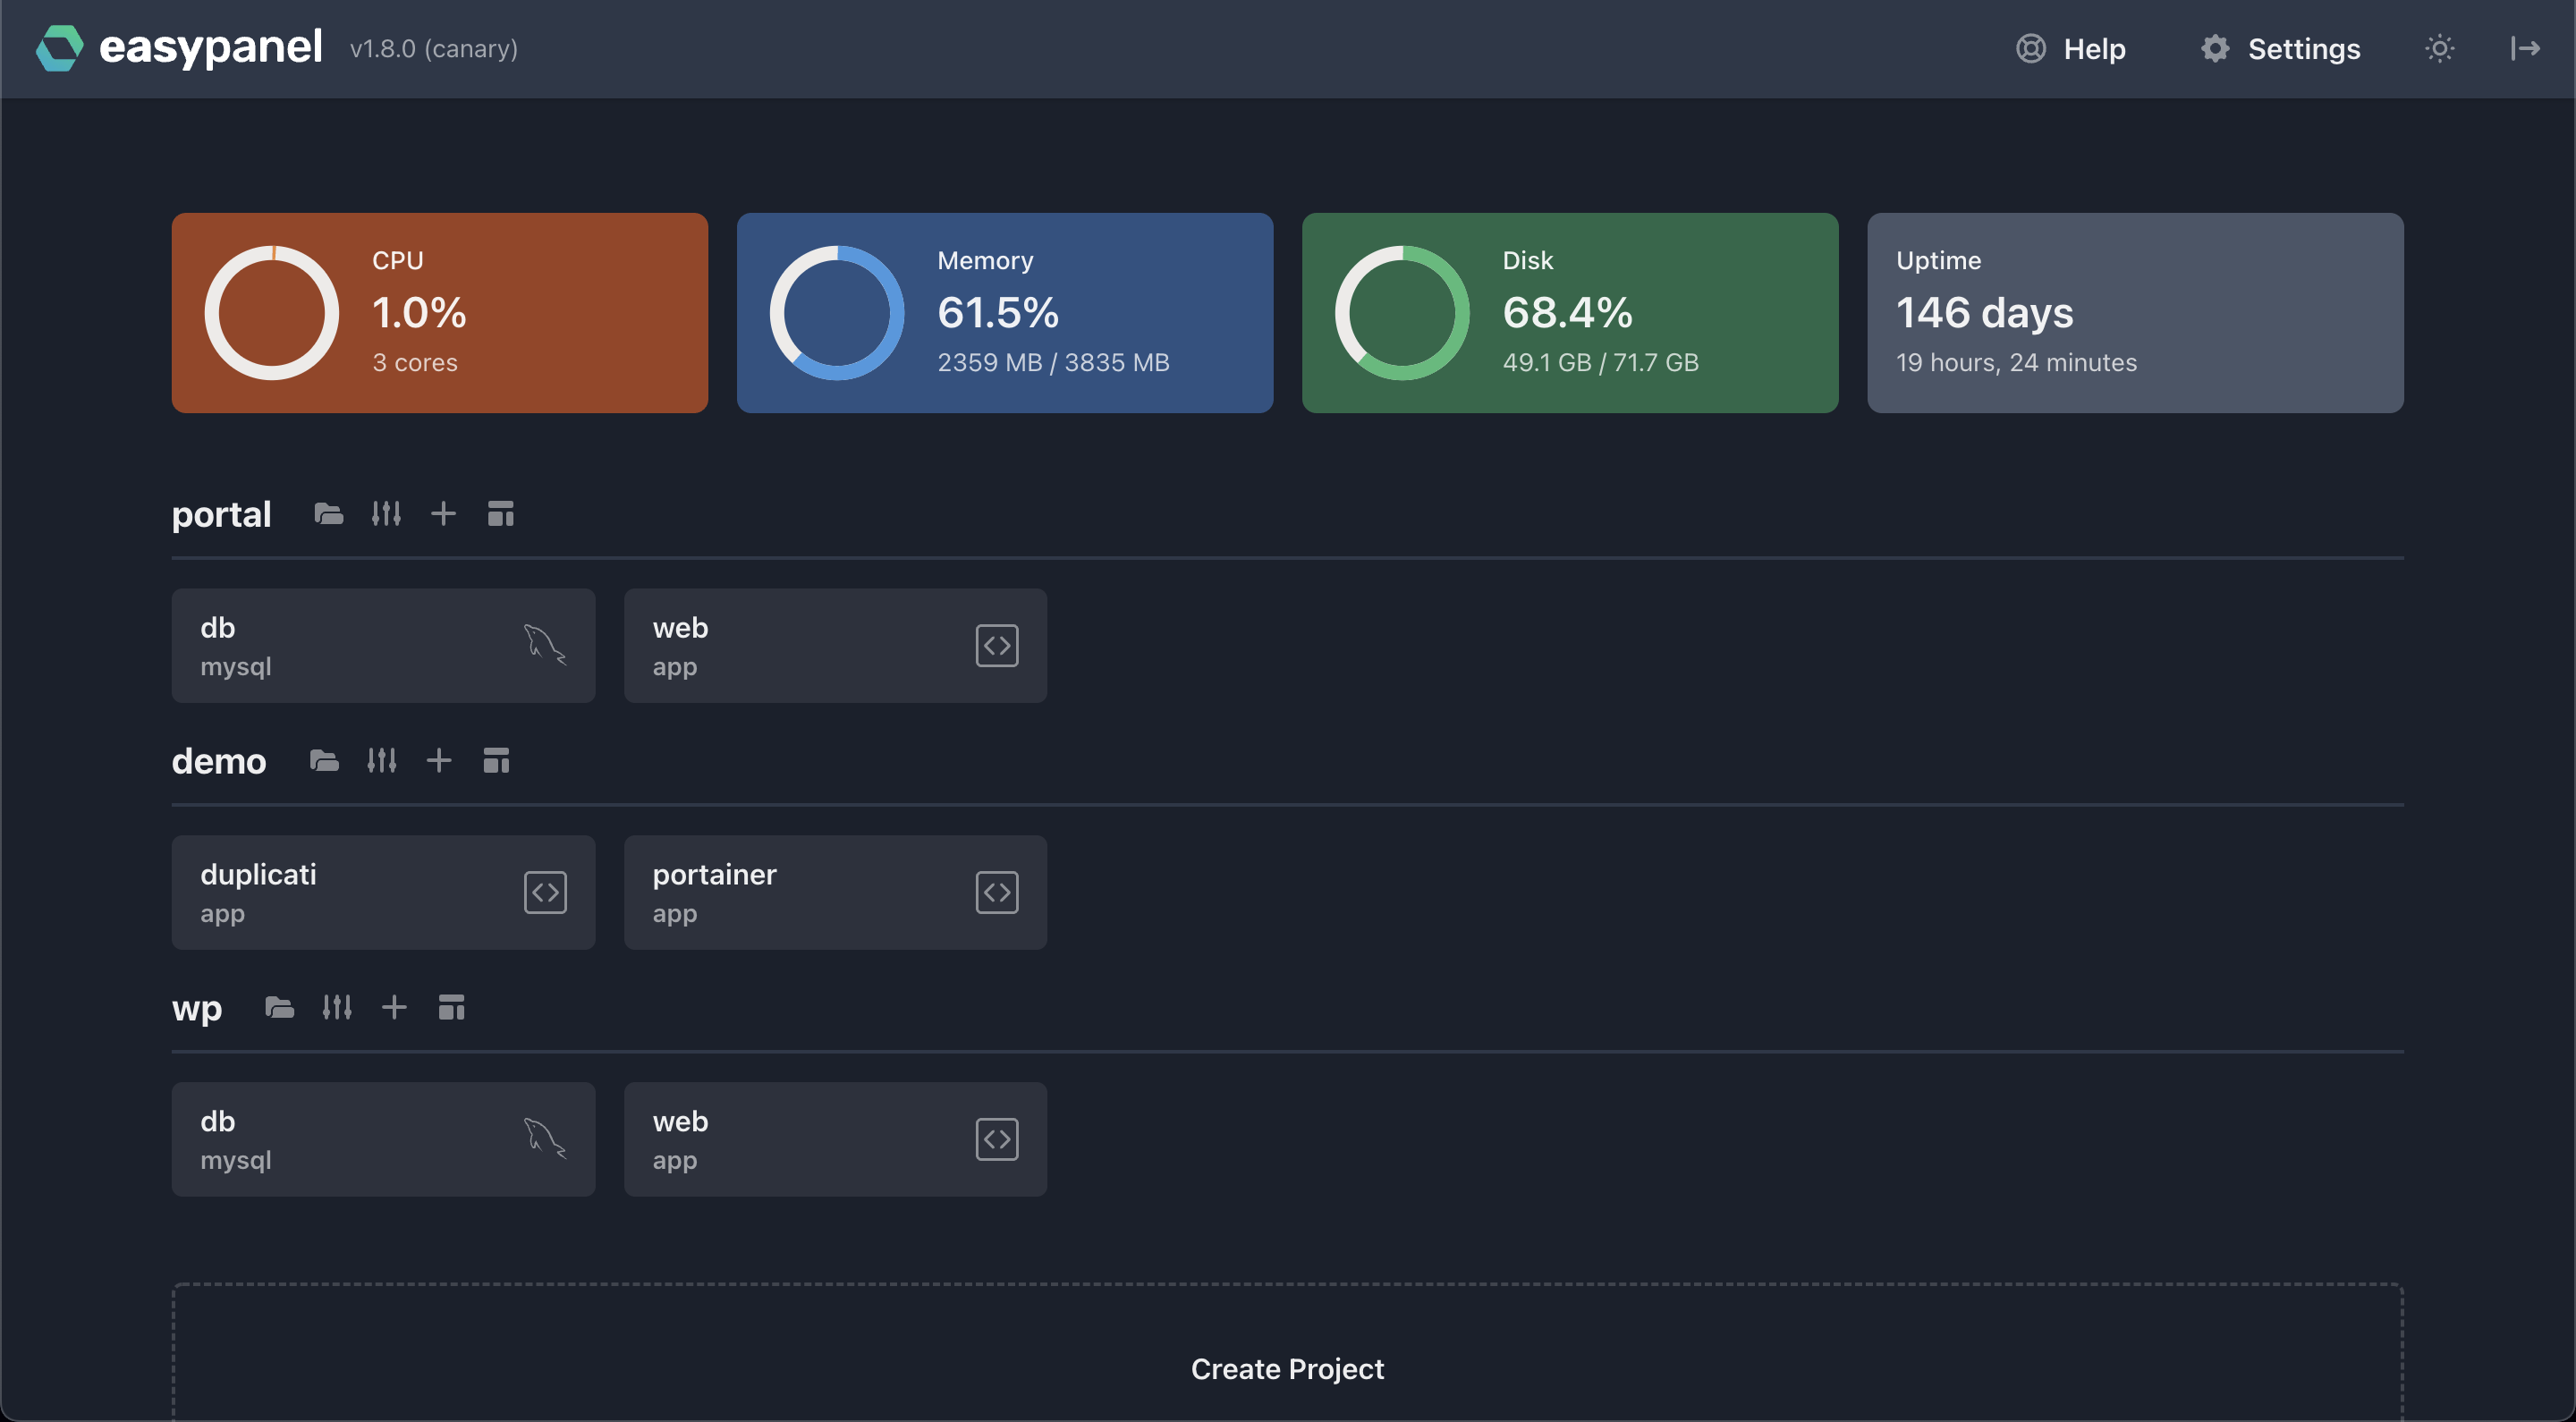
Task: Open the portainer app service card
Action: click(835, 892)
